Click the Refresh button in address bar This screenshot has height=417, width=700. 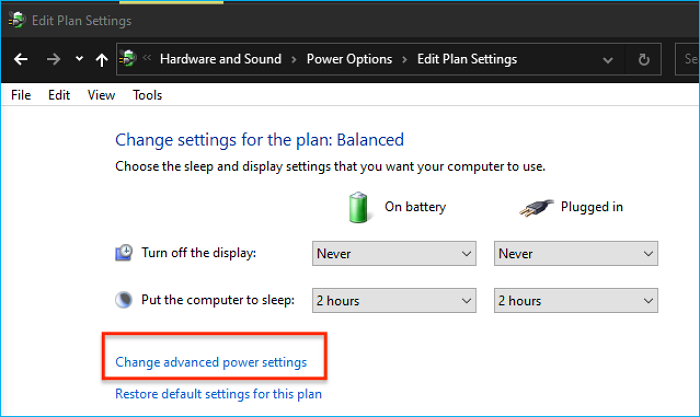click(643, 60)
